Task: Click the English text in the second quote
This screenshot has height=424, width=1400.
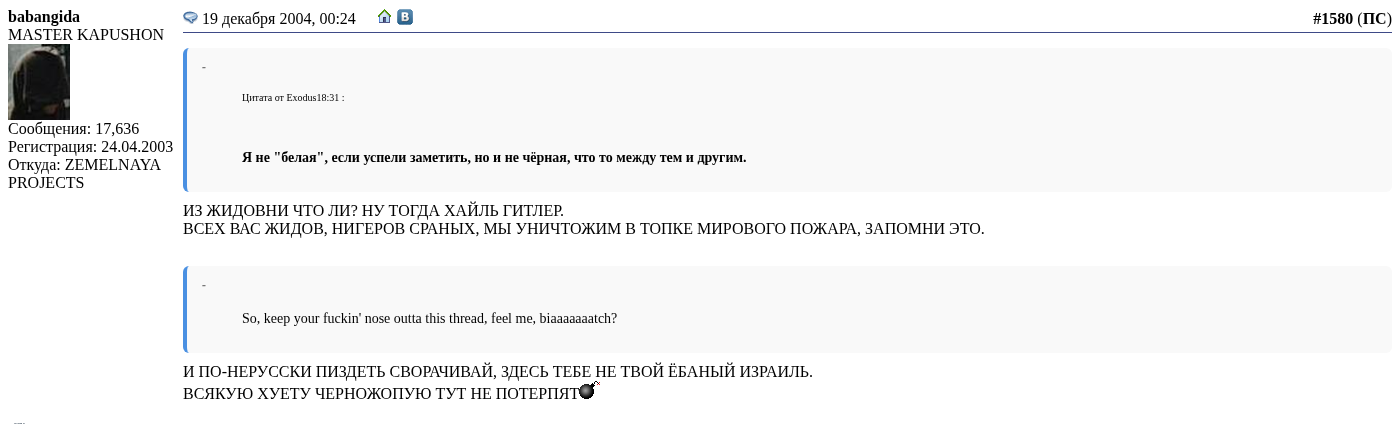Action: 429,319
